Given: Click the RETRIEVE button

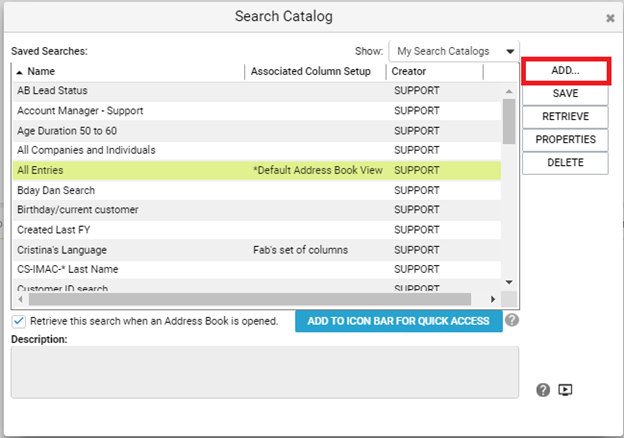Looking at the screenshot, I should [x=566, y=117].
